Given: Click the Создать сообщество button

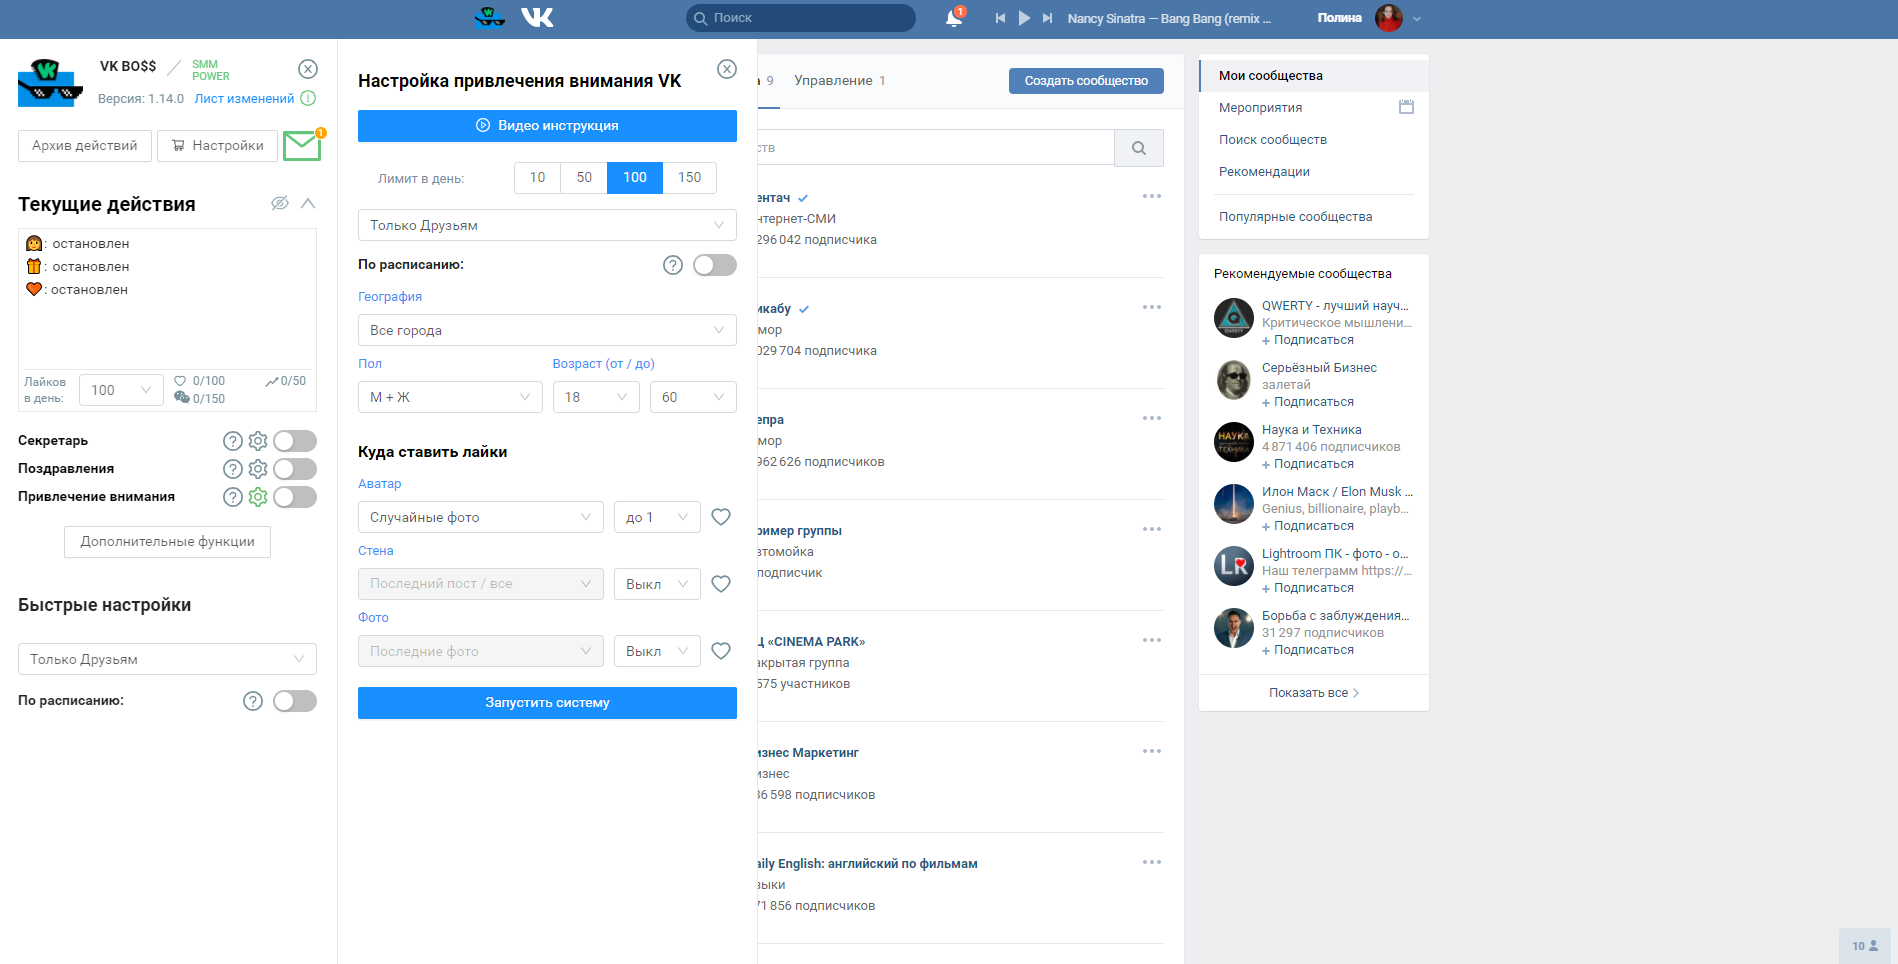Looking at the screenshot, I should [1086, 81].
